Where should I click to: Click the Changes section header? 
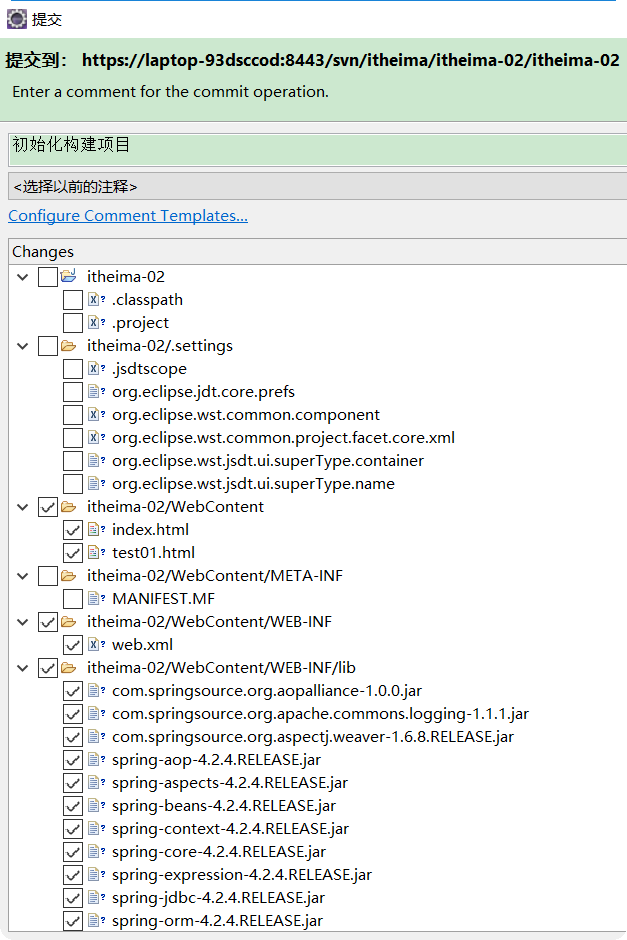318,252
